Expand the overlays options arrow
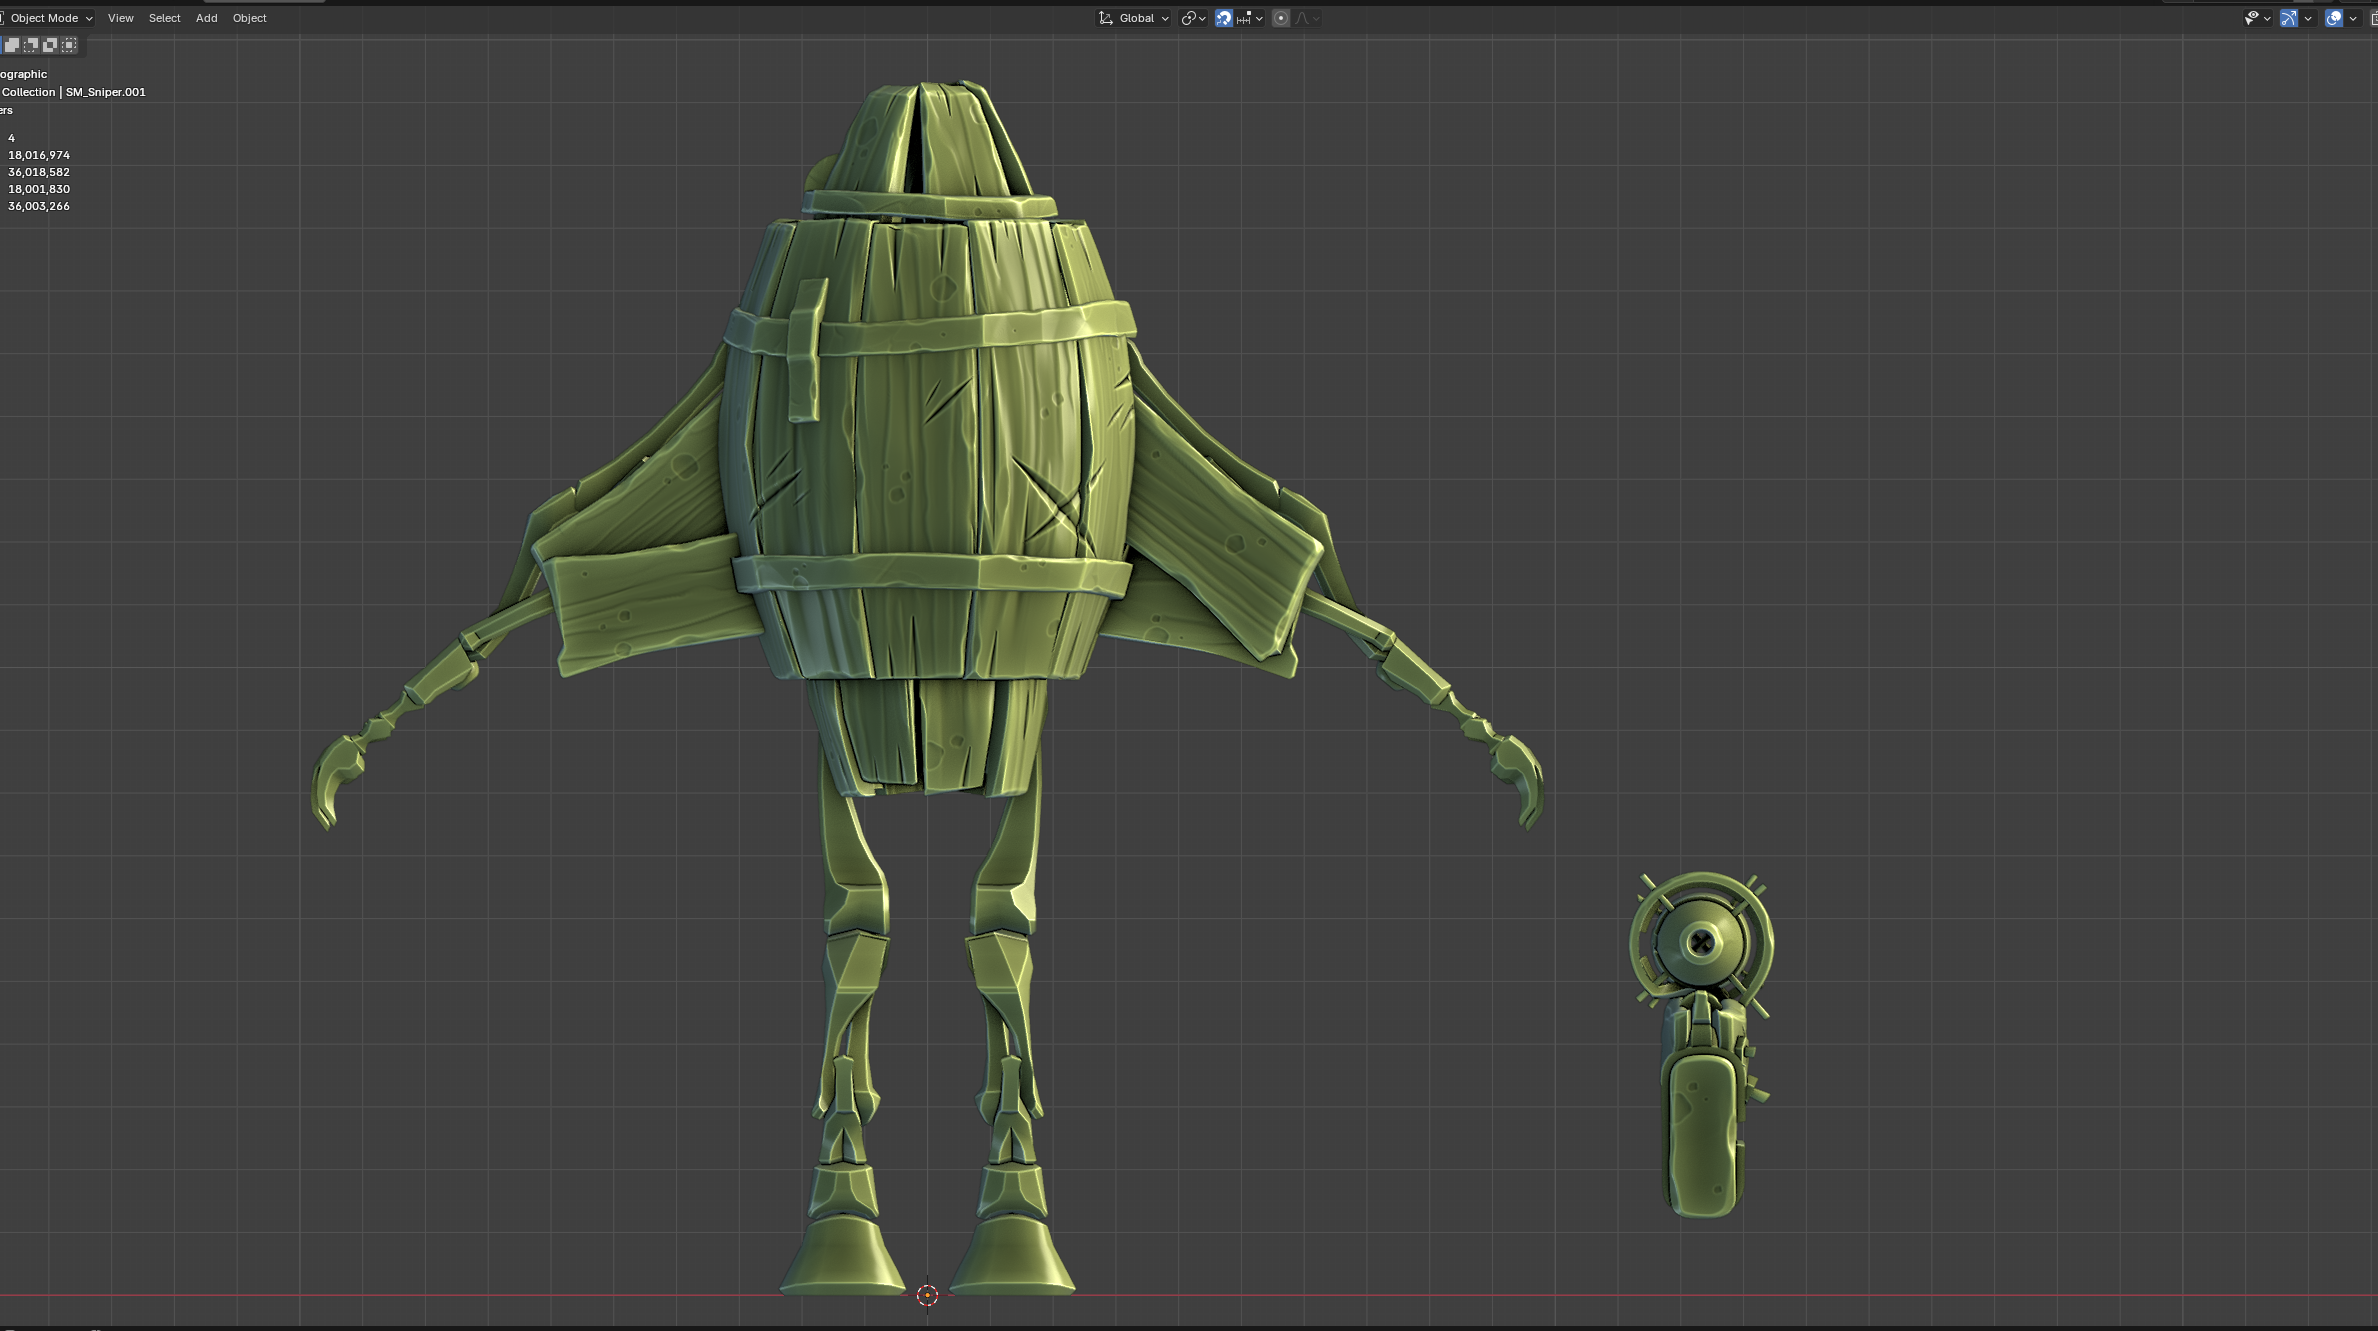Image resolution: width=2378 pixels, height=1331 pixels. point(2353,18)
